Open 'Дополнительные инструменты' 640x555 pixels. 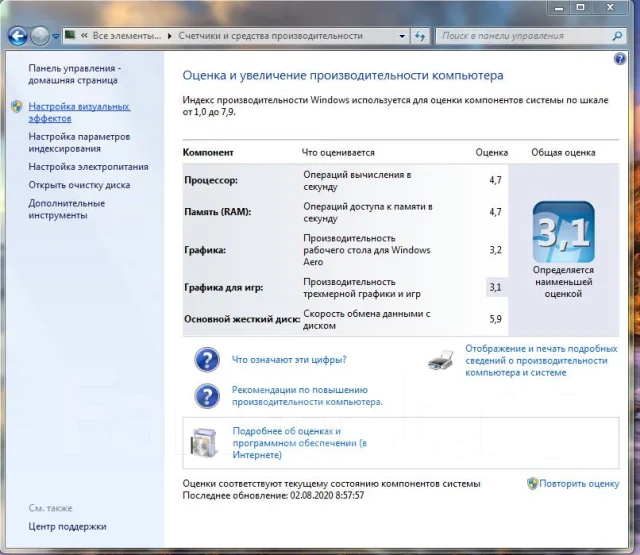coord(67,209)
